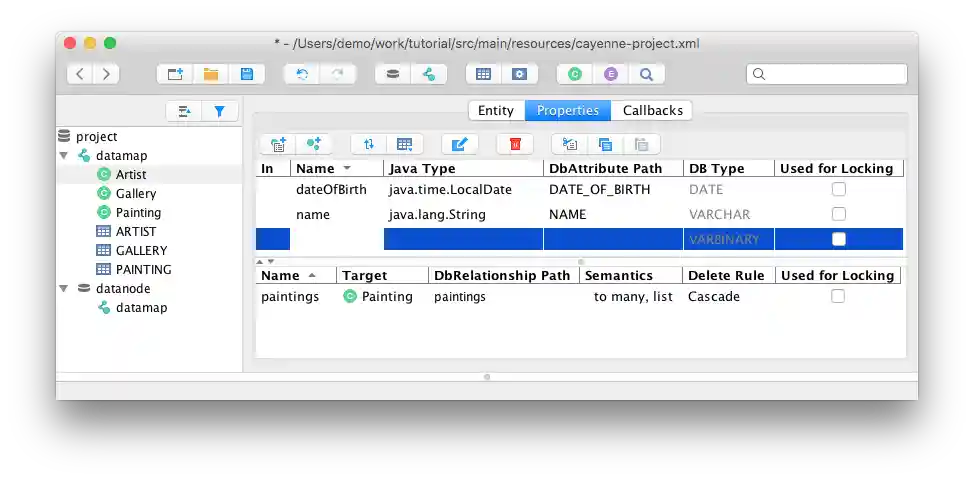Viewport: 974px width, 480px height.
Task: Create a query with magnifier icon
Action: pyautogui.click(x=647, y=75)
